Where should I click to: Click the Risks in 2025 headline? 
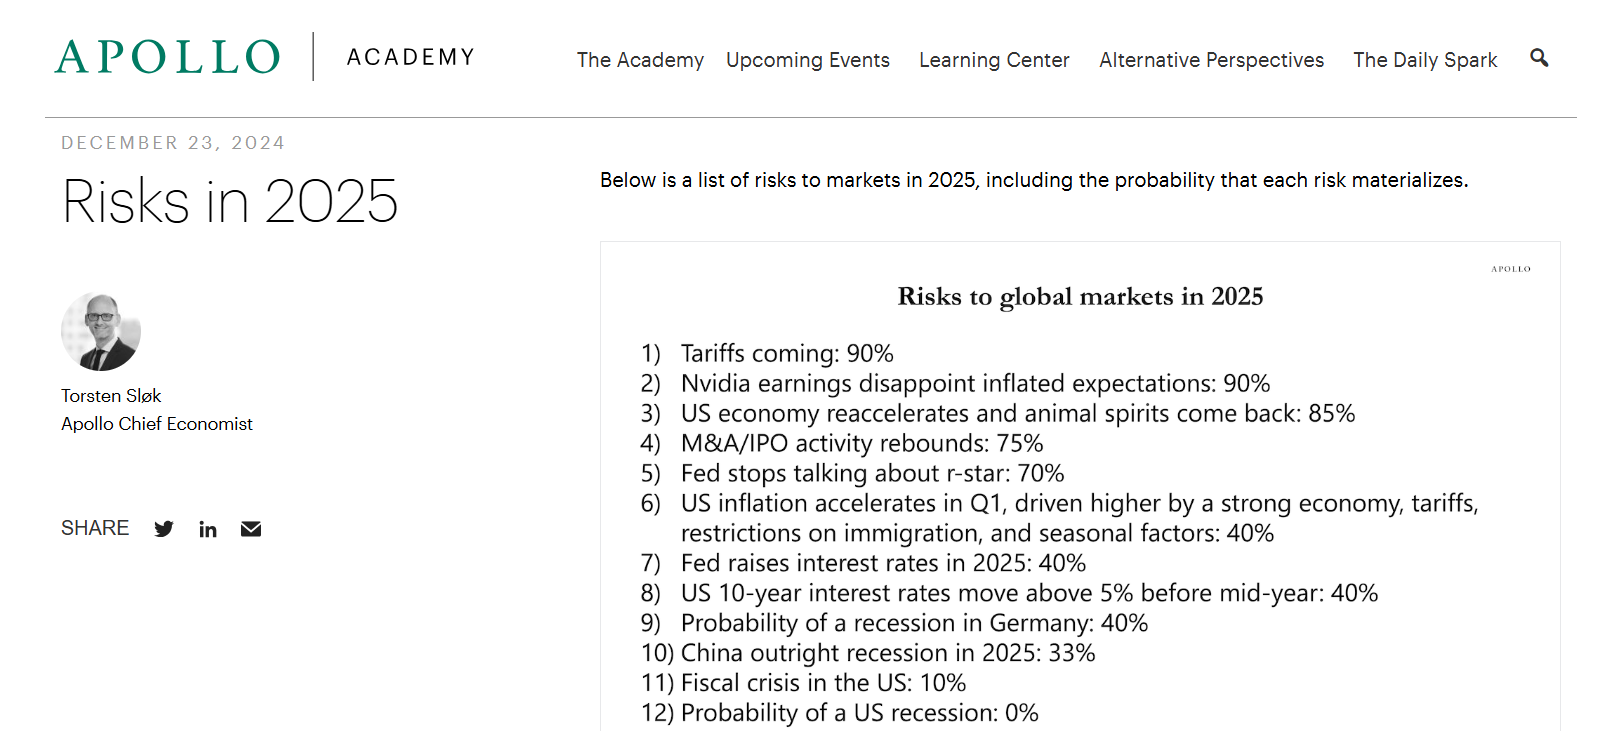pyautogui.click(x=229, y=202)
